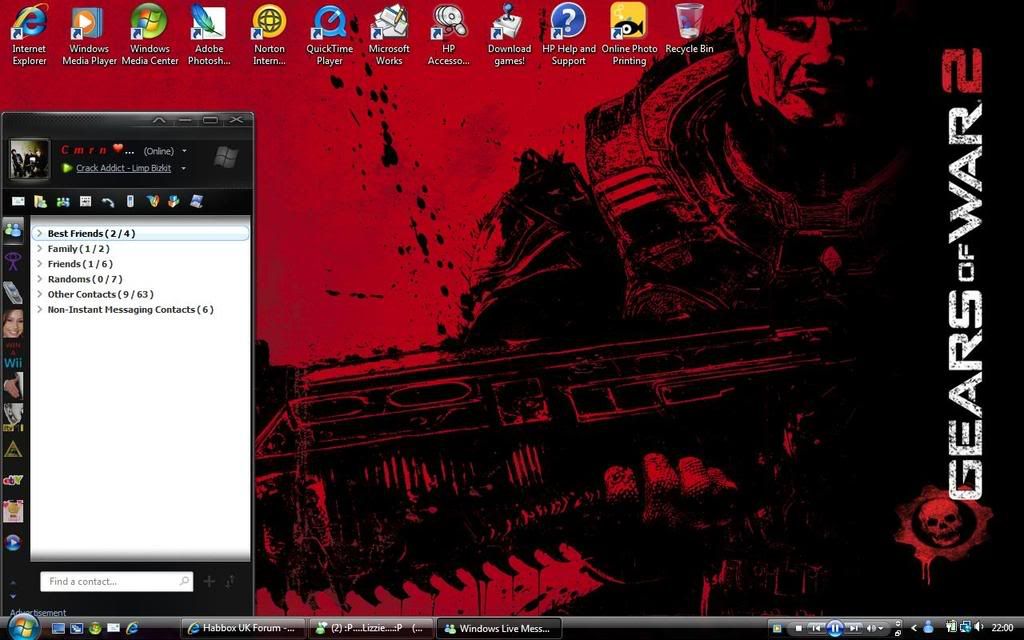Open the Online status dropdown arrow

tap(184, 151)
